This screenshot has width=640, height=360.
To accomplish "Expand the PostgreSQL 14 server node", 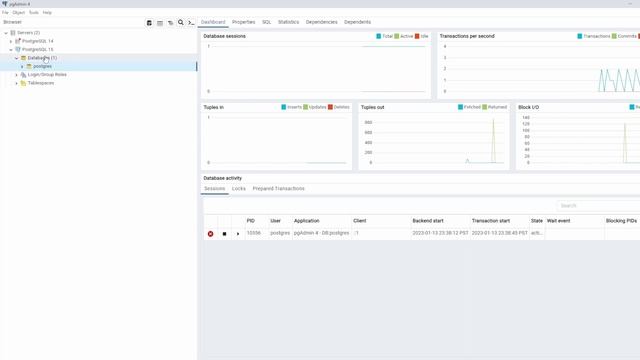I will pyautogui.click(x=11, y=41).
